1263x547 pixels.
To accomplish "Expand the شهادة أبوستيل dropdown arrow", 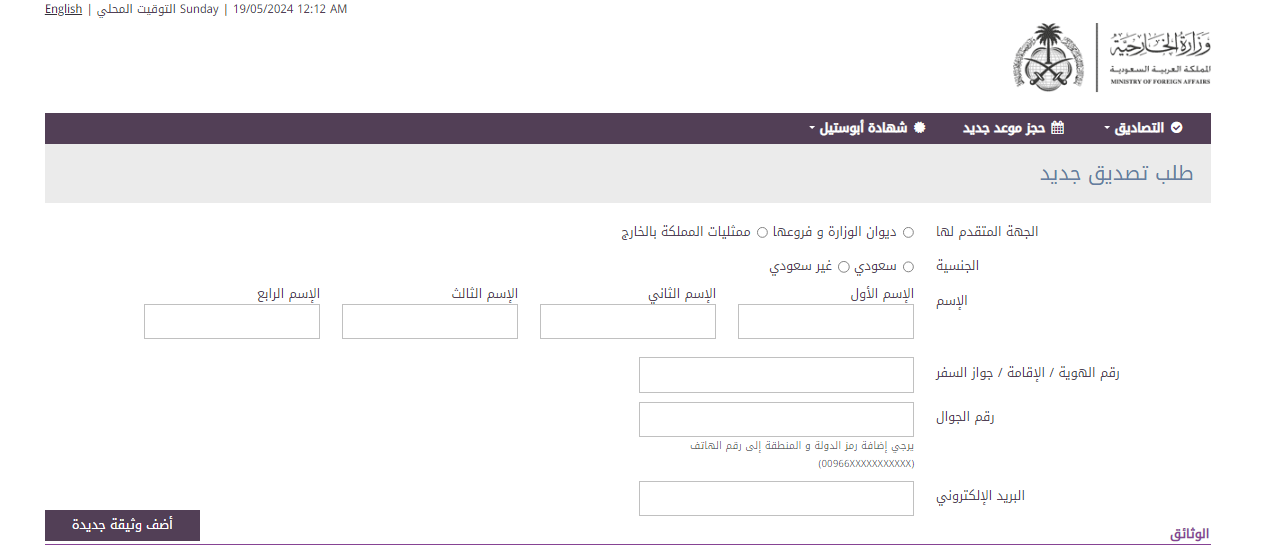I will tap(812, 129).
